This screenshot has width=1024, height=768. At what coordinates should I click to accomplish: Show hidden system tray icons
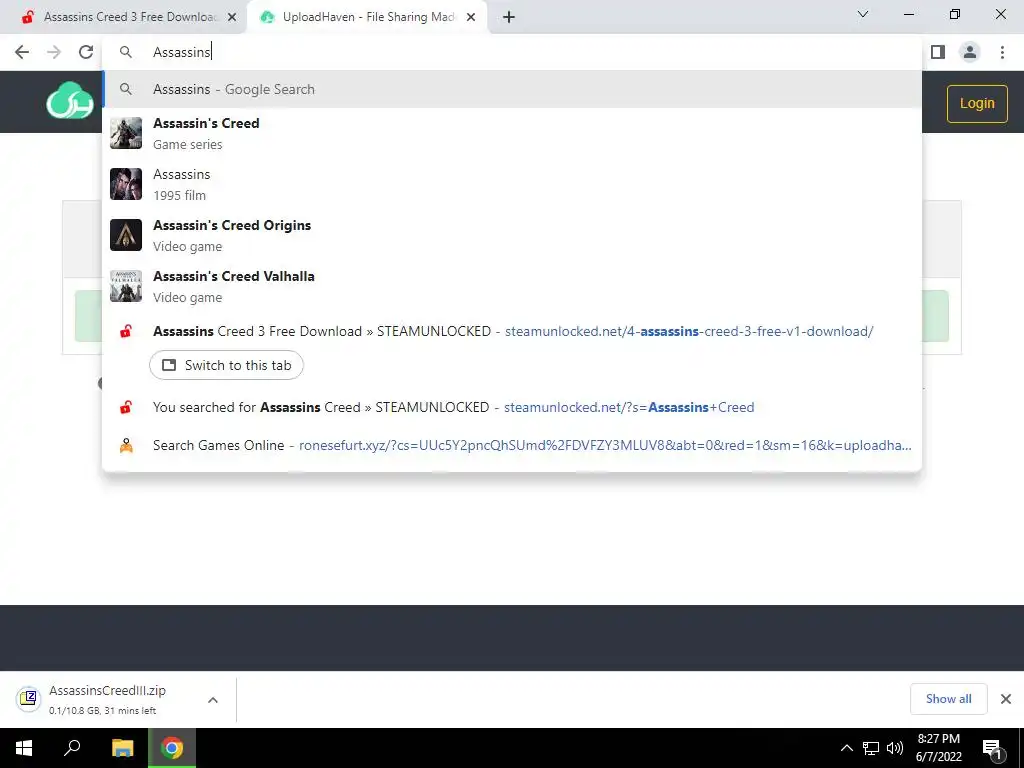point(846,748)
